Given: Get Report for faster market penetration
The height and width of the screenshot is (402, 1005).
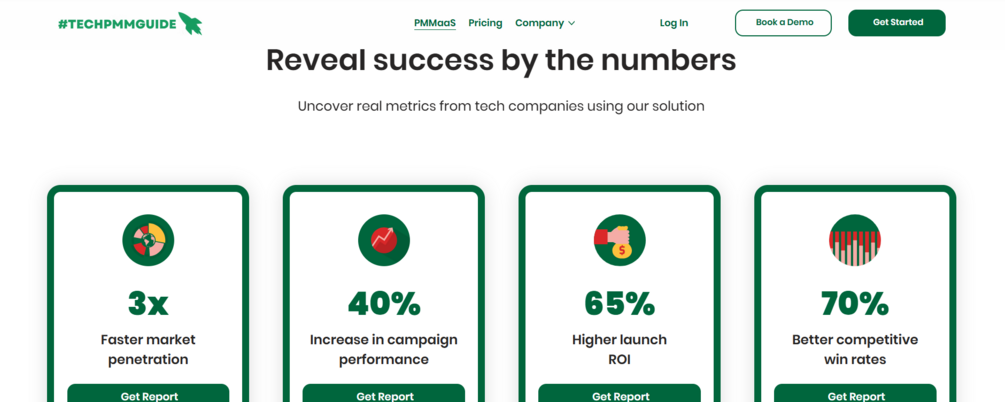Looking at the screenshot, I should (148, 394).
